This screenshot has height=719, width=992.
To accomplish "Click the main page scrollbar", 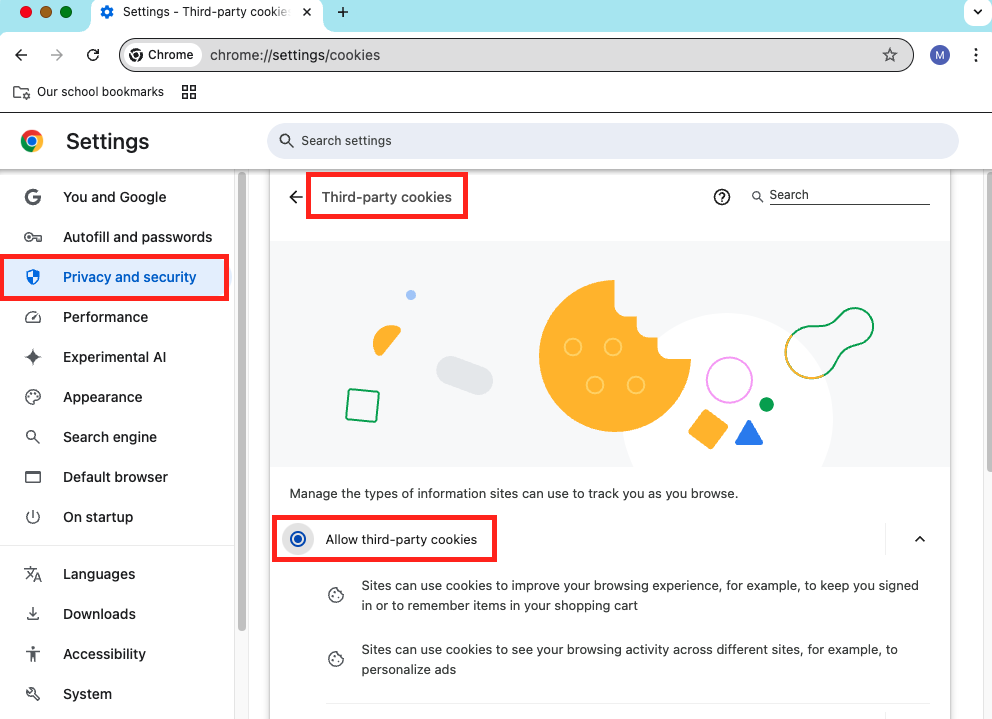I will [x=988, y=321].
